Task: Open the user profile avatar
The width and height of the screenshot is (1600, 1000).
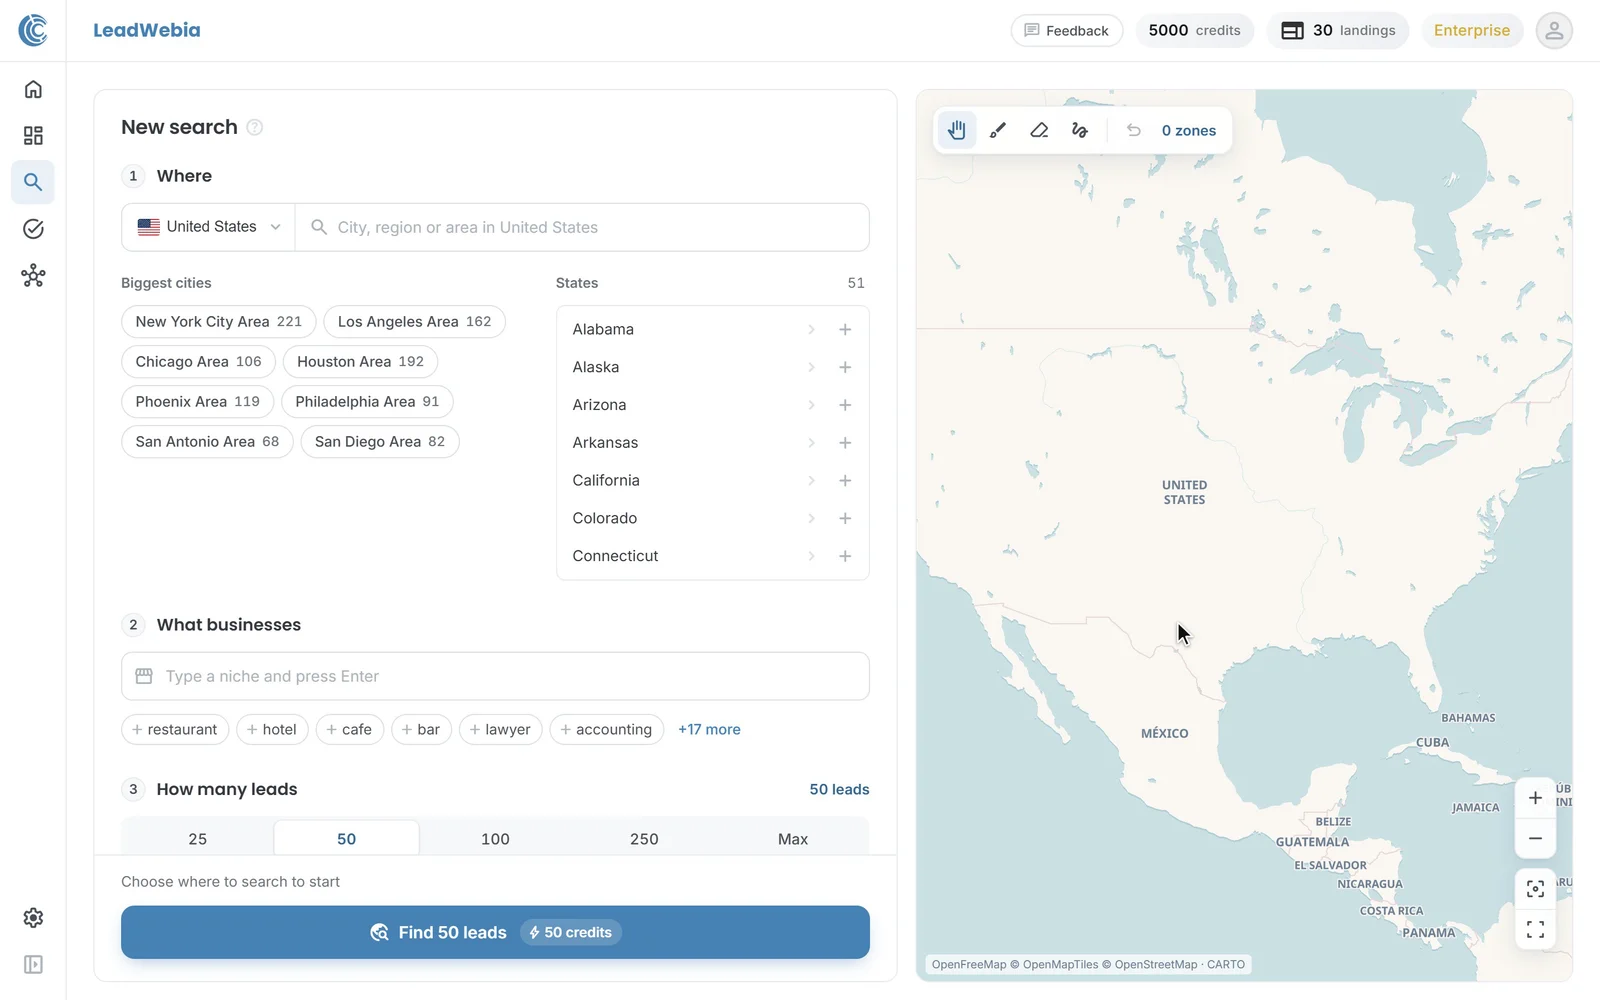Action: coord(1554,30)
